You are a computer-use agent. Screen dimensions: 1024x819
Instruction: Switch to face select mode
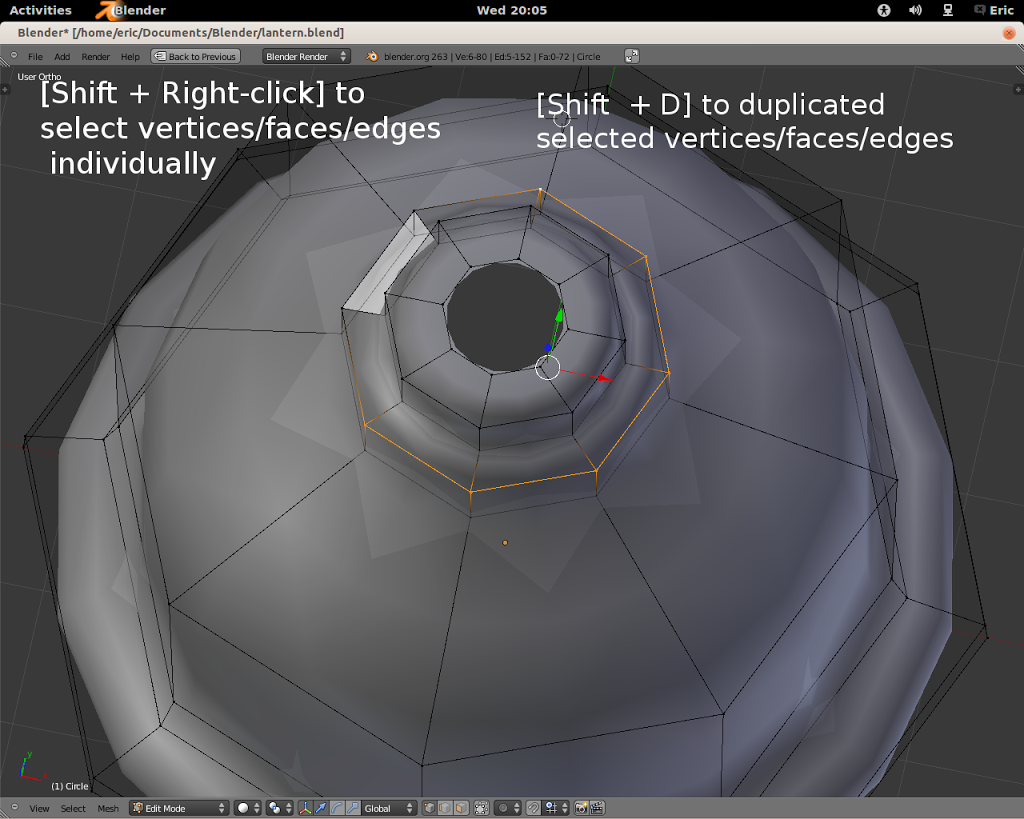459,808
